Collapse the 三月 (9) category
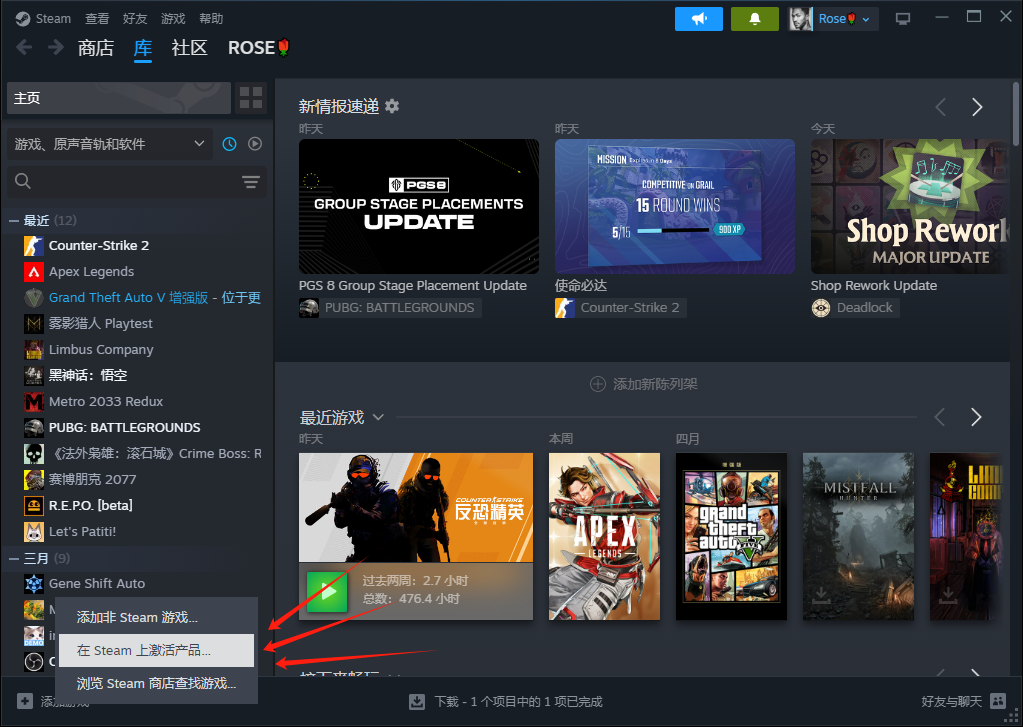Viewport: 1023px width, 727px height. (x=13, y=559)
